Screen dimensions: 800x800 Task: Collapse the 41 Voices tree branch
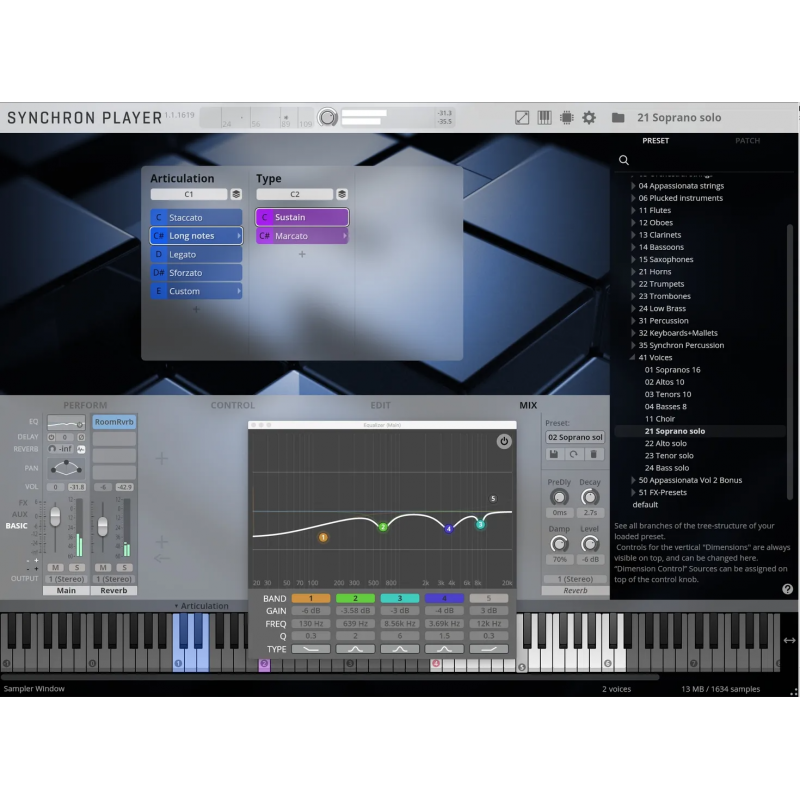(633, 357)
